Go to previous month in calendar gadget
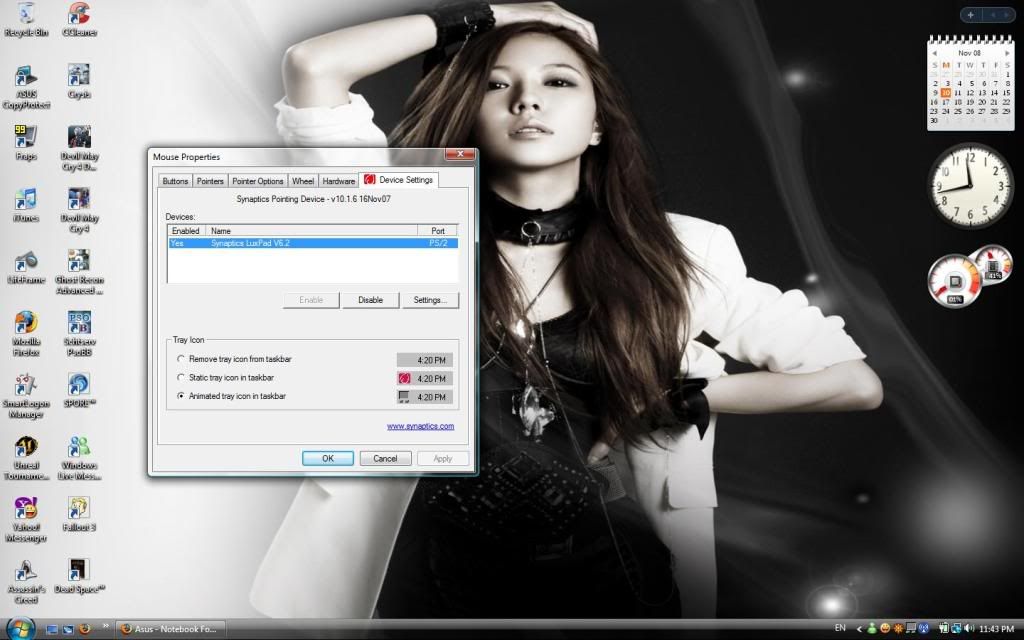 coord(935,53)
